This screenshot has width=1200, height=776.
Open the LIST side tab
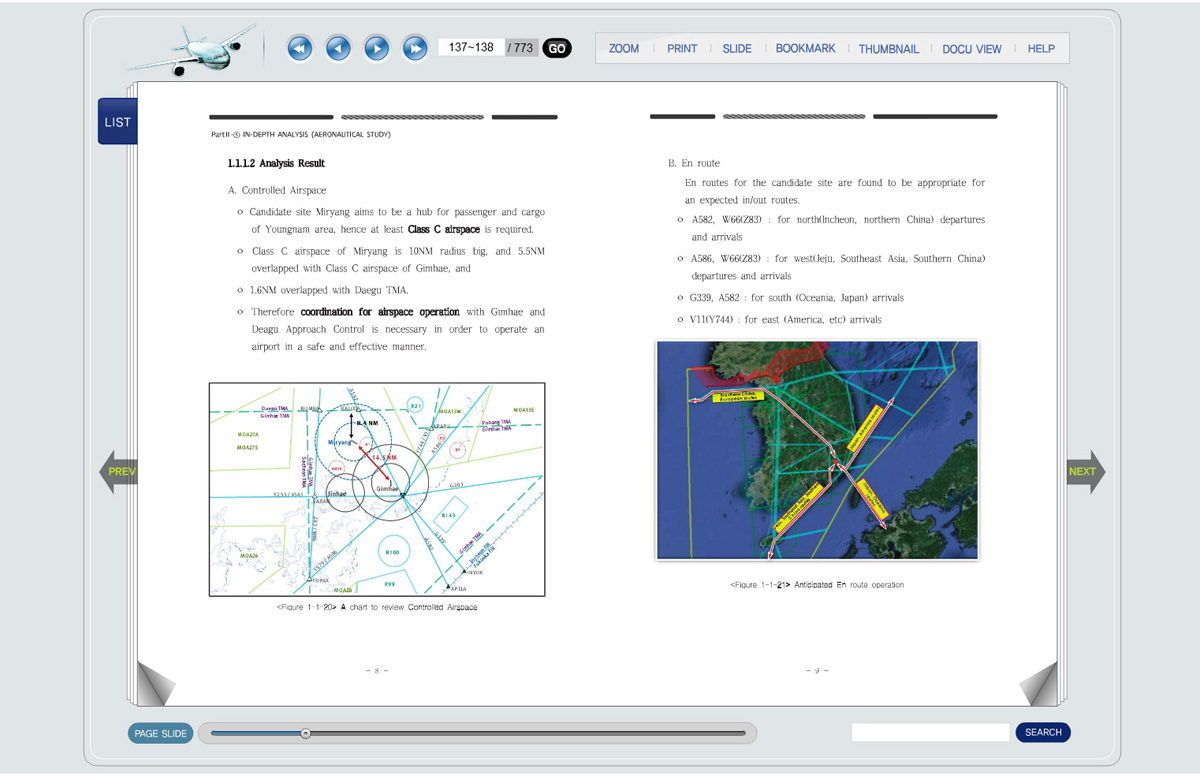[x=117, y=122]
